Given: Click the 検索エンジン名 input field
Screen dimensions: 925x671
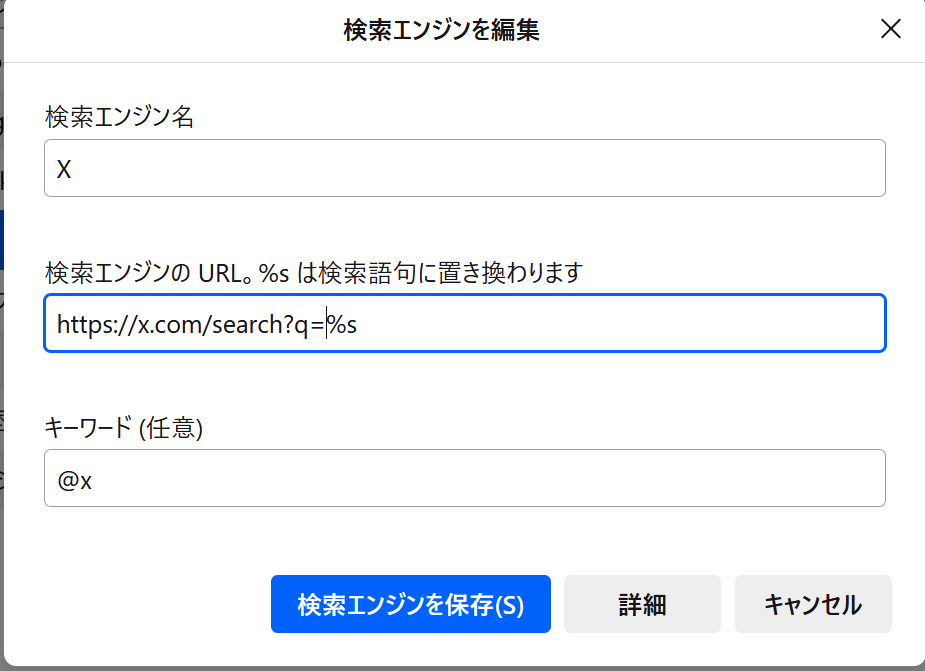Looking at the screenshot, I should pyautogui.click(x=465, y=168).
